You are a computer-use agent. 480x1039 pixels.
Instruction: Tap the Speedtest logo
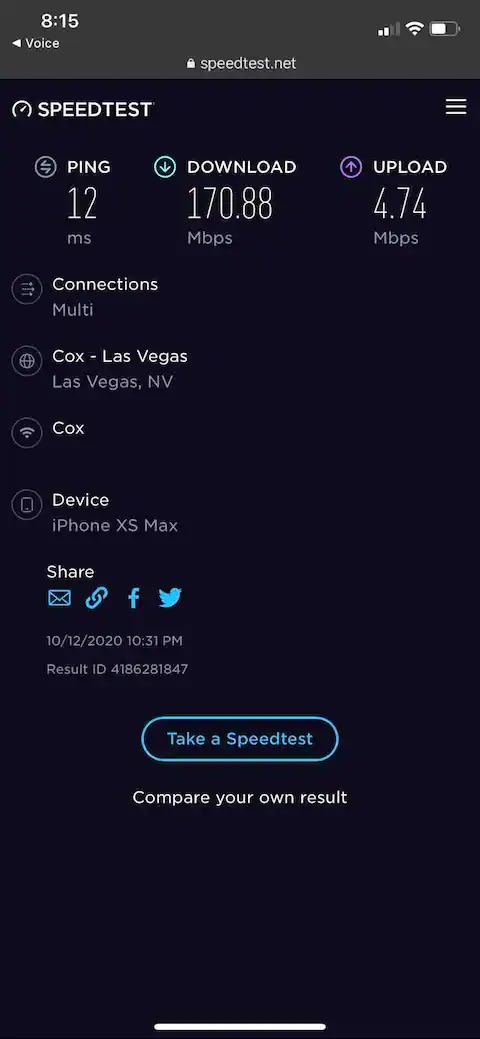click(x=83, y=109)
